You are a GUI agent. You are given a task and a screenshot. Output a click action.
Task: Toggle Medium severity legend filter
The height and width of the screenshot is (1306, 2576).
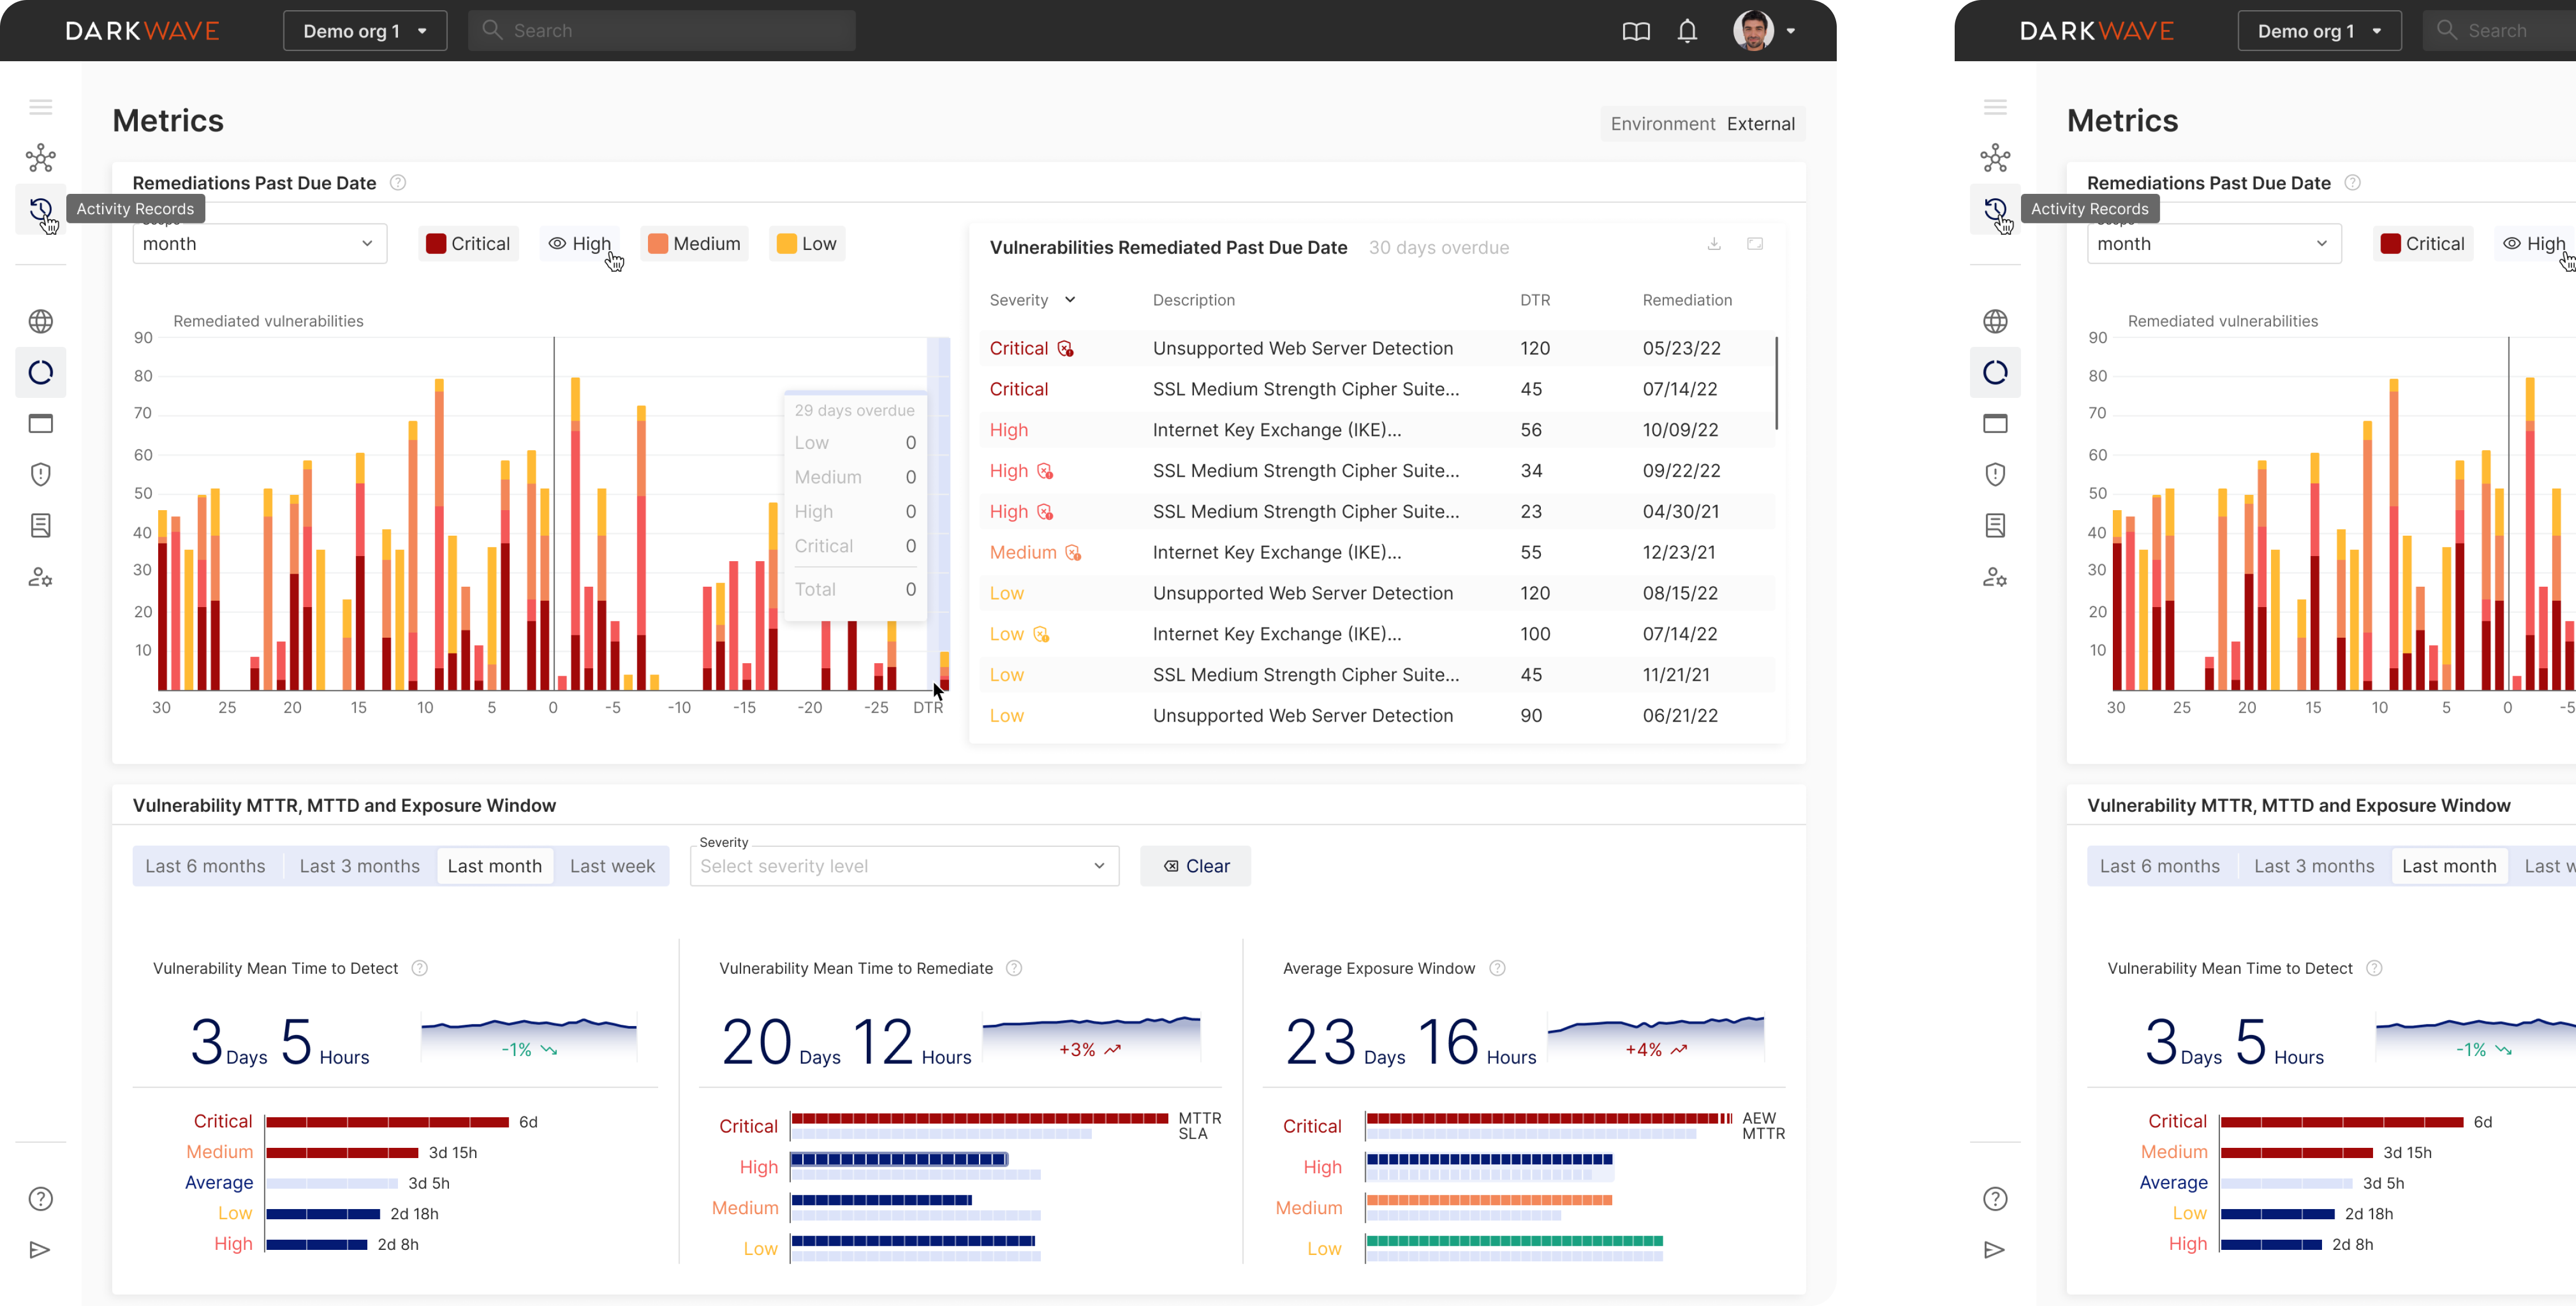pos(694,244)
